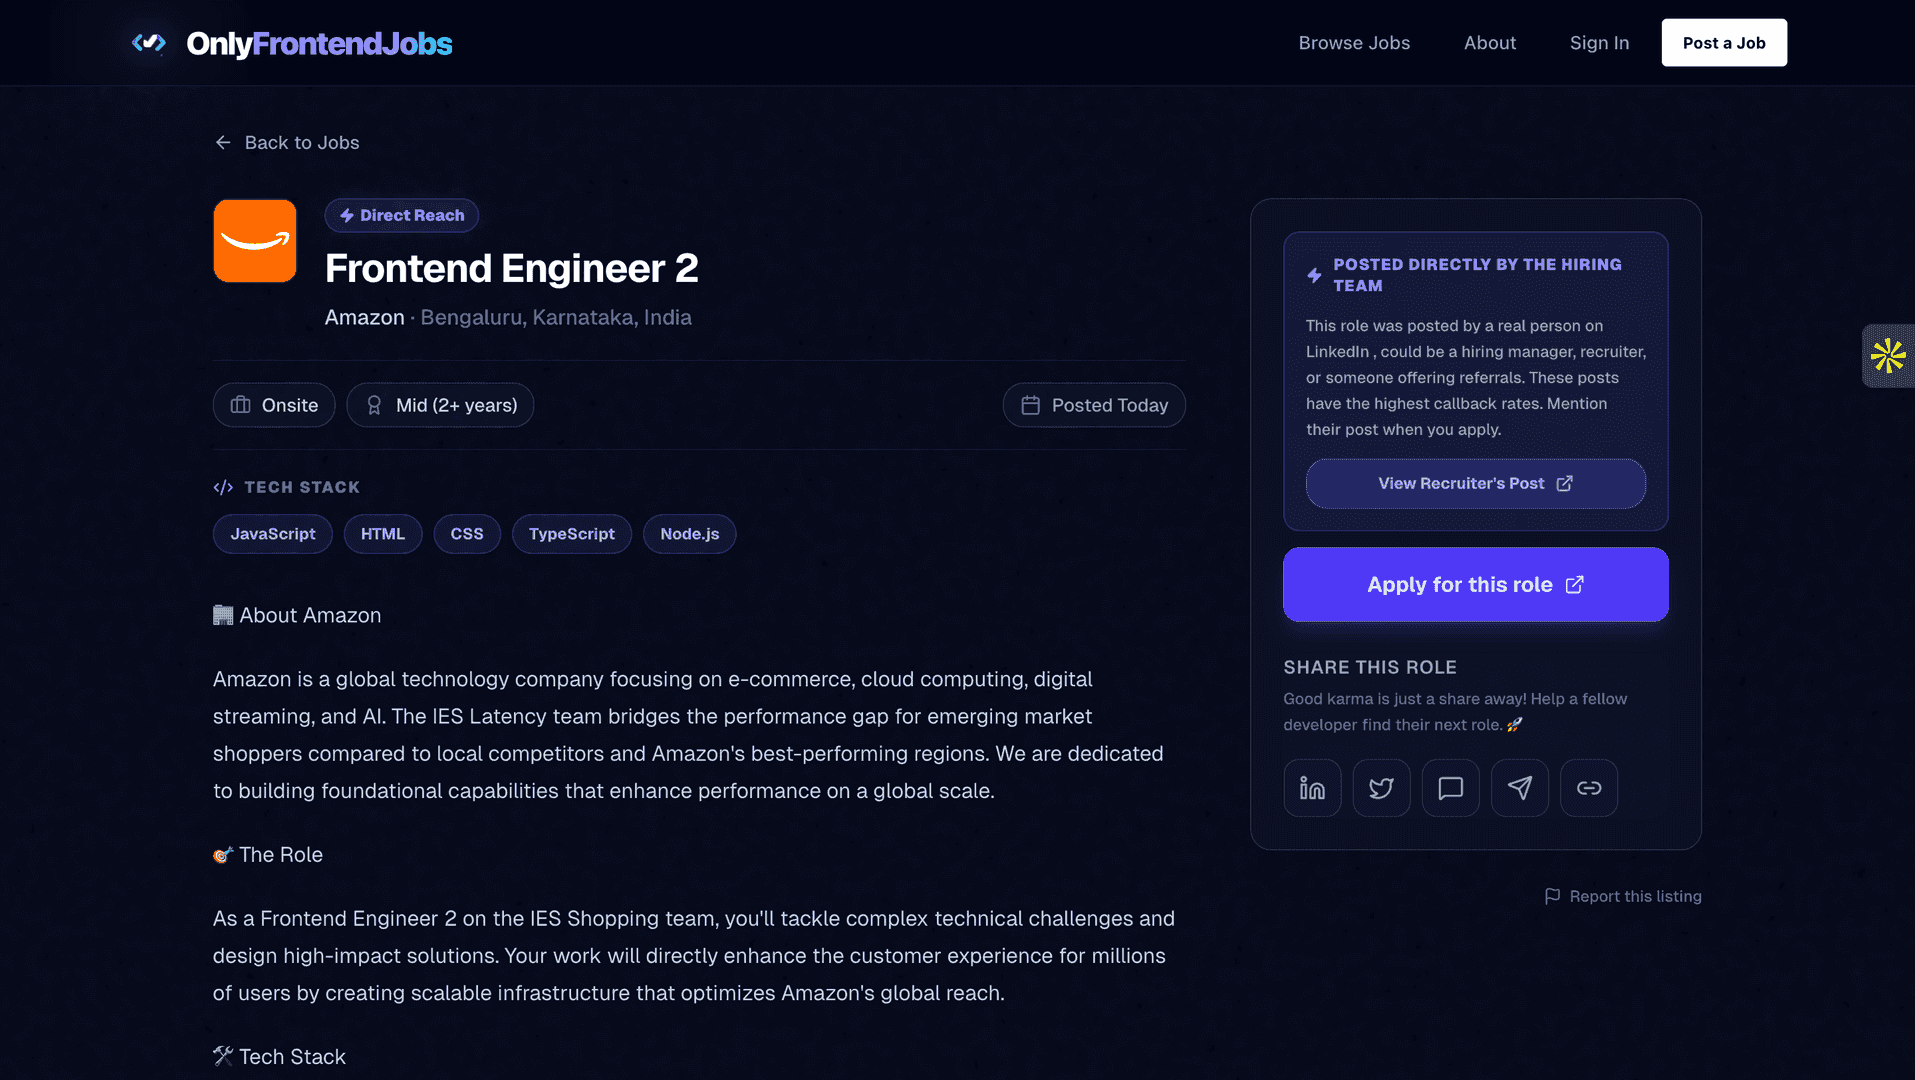Click the OnlyFrontendJobs logo icon
1915x1080 pixels.
(x=148, y=42)
